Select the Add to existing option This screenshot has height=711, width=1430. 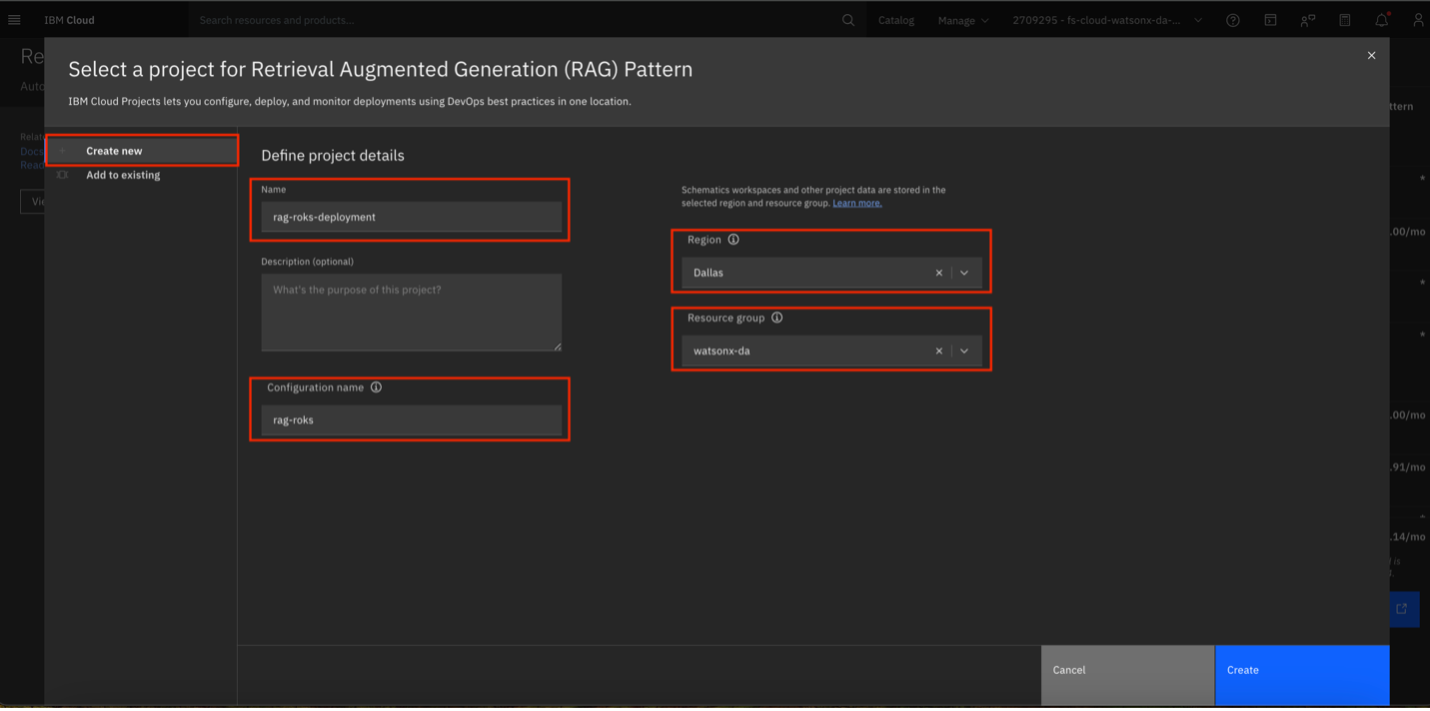[123, 175]
